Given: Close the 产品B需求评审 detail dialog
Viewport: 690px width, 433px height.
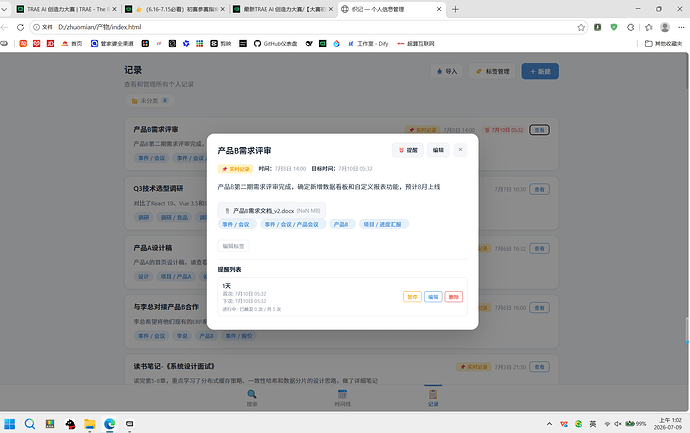Looking at the screenshot, I should pos(460,150).
